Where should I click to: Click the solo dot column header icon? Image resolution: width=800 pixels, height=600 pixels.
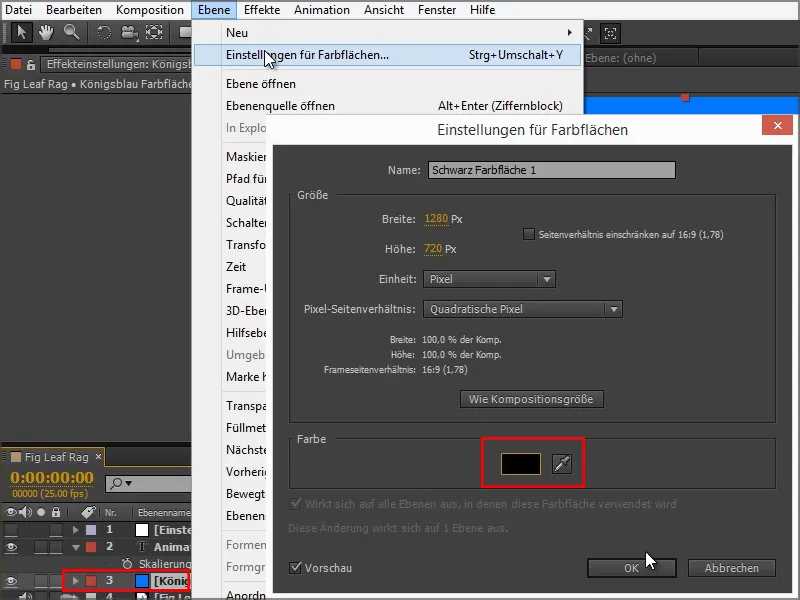(x=41, y=512)
